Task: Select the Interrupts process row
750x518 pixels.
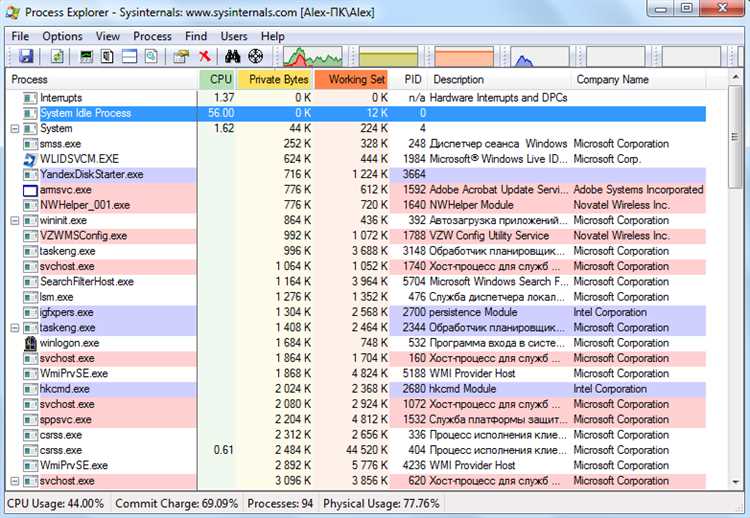Action: tap(356, 98)
